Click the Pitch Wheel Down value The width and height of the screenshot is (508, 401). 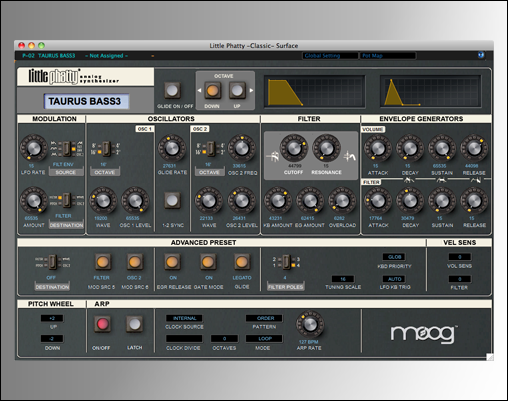click(52, 339)
